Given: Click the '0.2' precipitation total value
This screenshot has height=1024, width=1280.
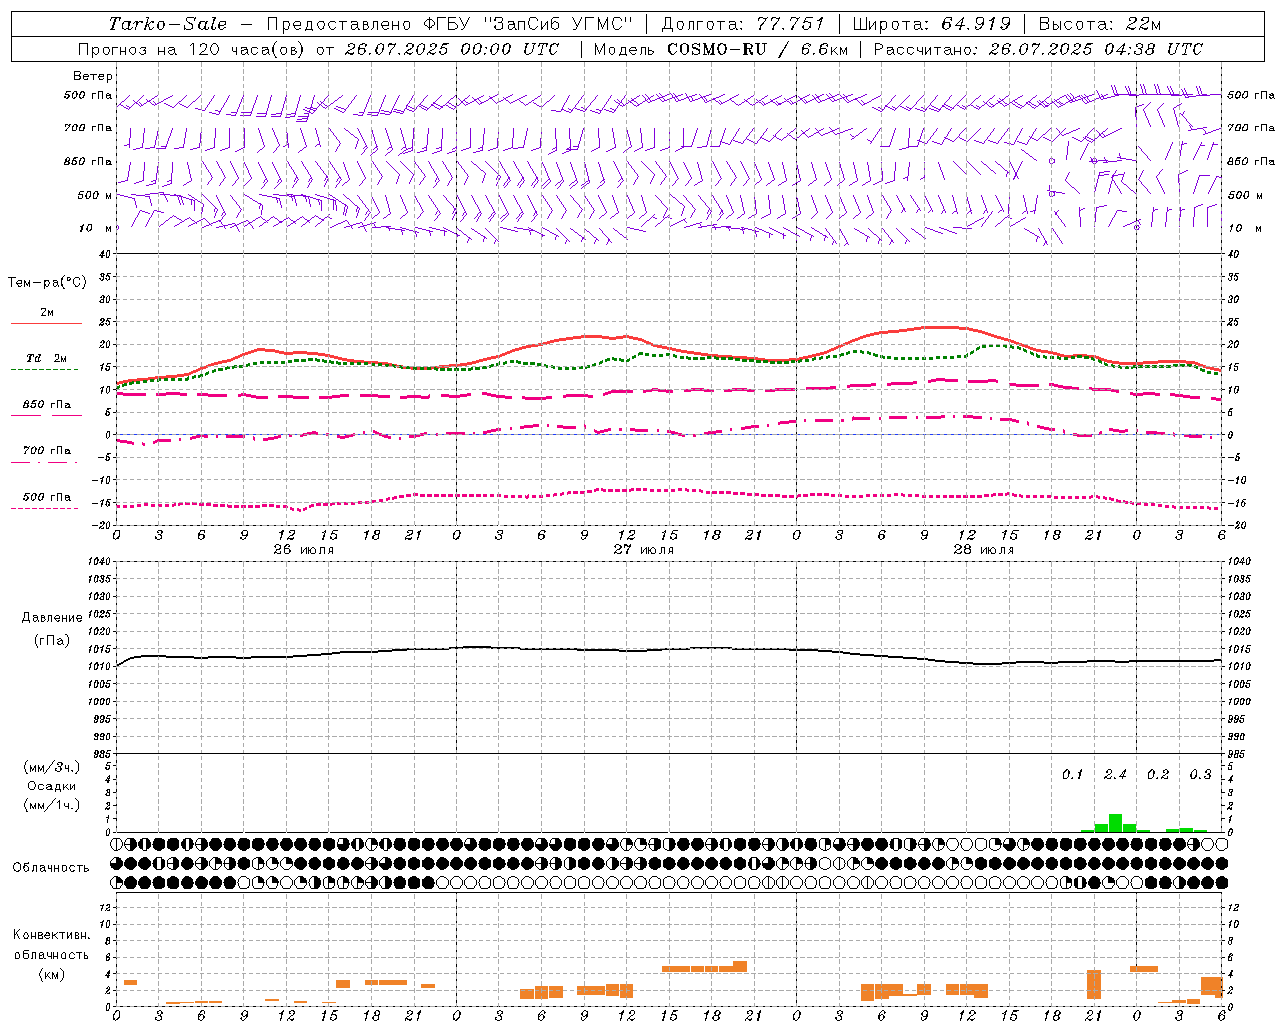Looking at the screenshot, I should point(1158,775).
